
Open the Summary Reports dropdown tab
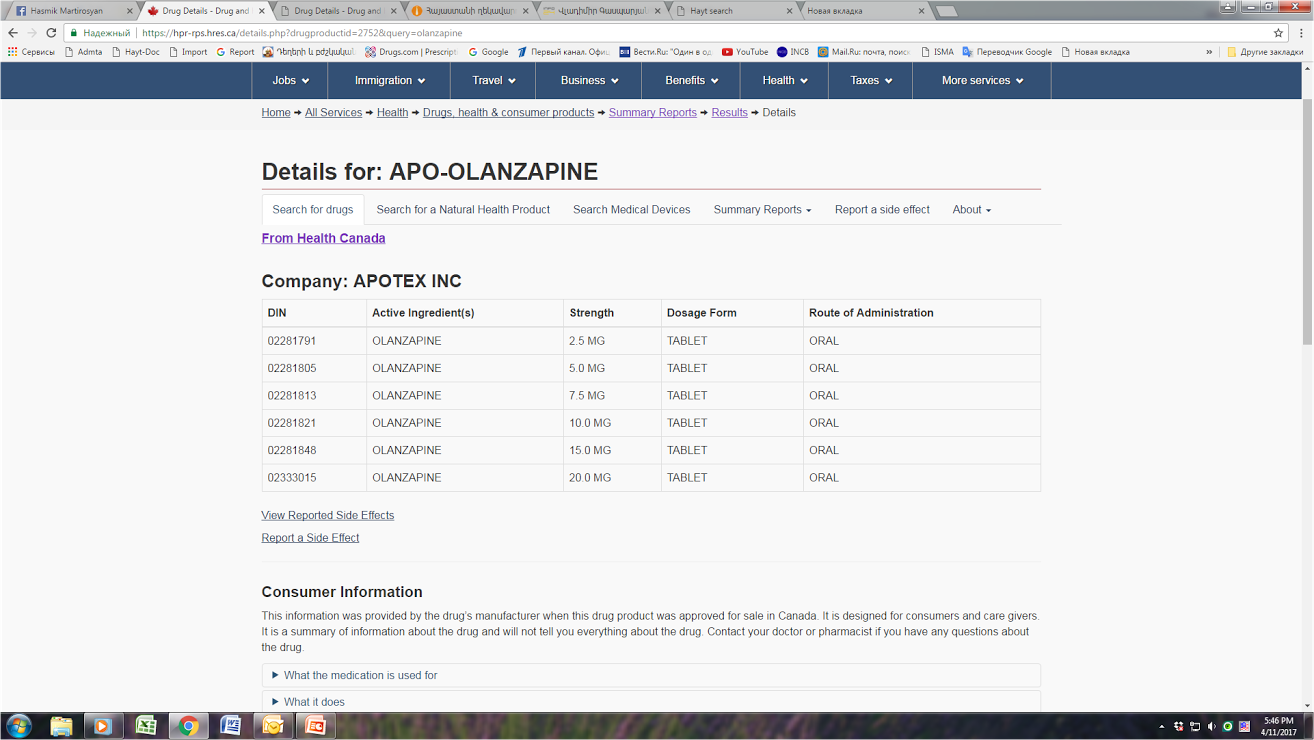click(761, 210)
